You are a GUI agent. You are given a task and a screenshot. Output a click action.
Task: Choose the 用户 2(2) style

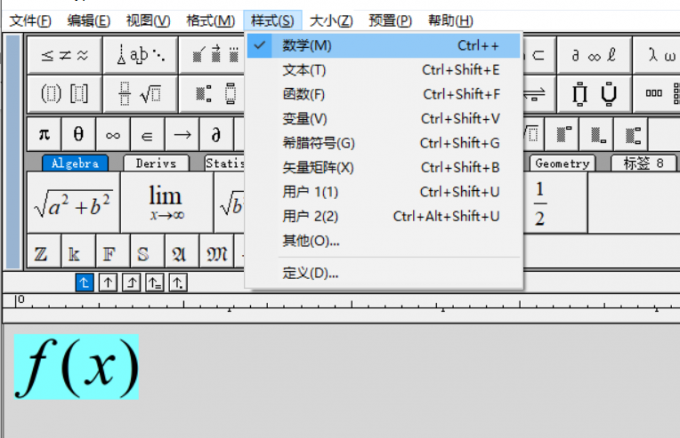point(384,216)
